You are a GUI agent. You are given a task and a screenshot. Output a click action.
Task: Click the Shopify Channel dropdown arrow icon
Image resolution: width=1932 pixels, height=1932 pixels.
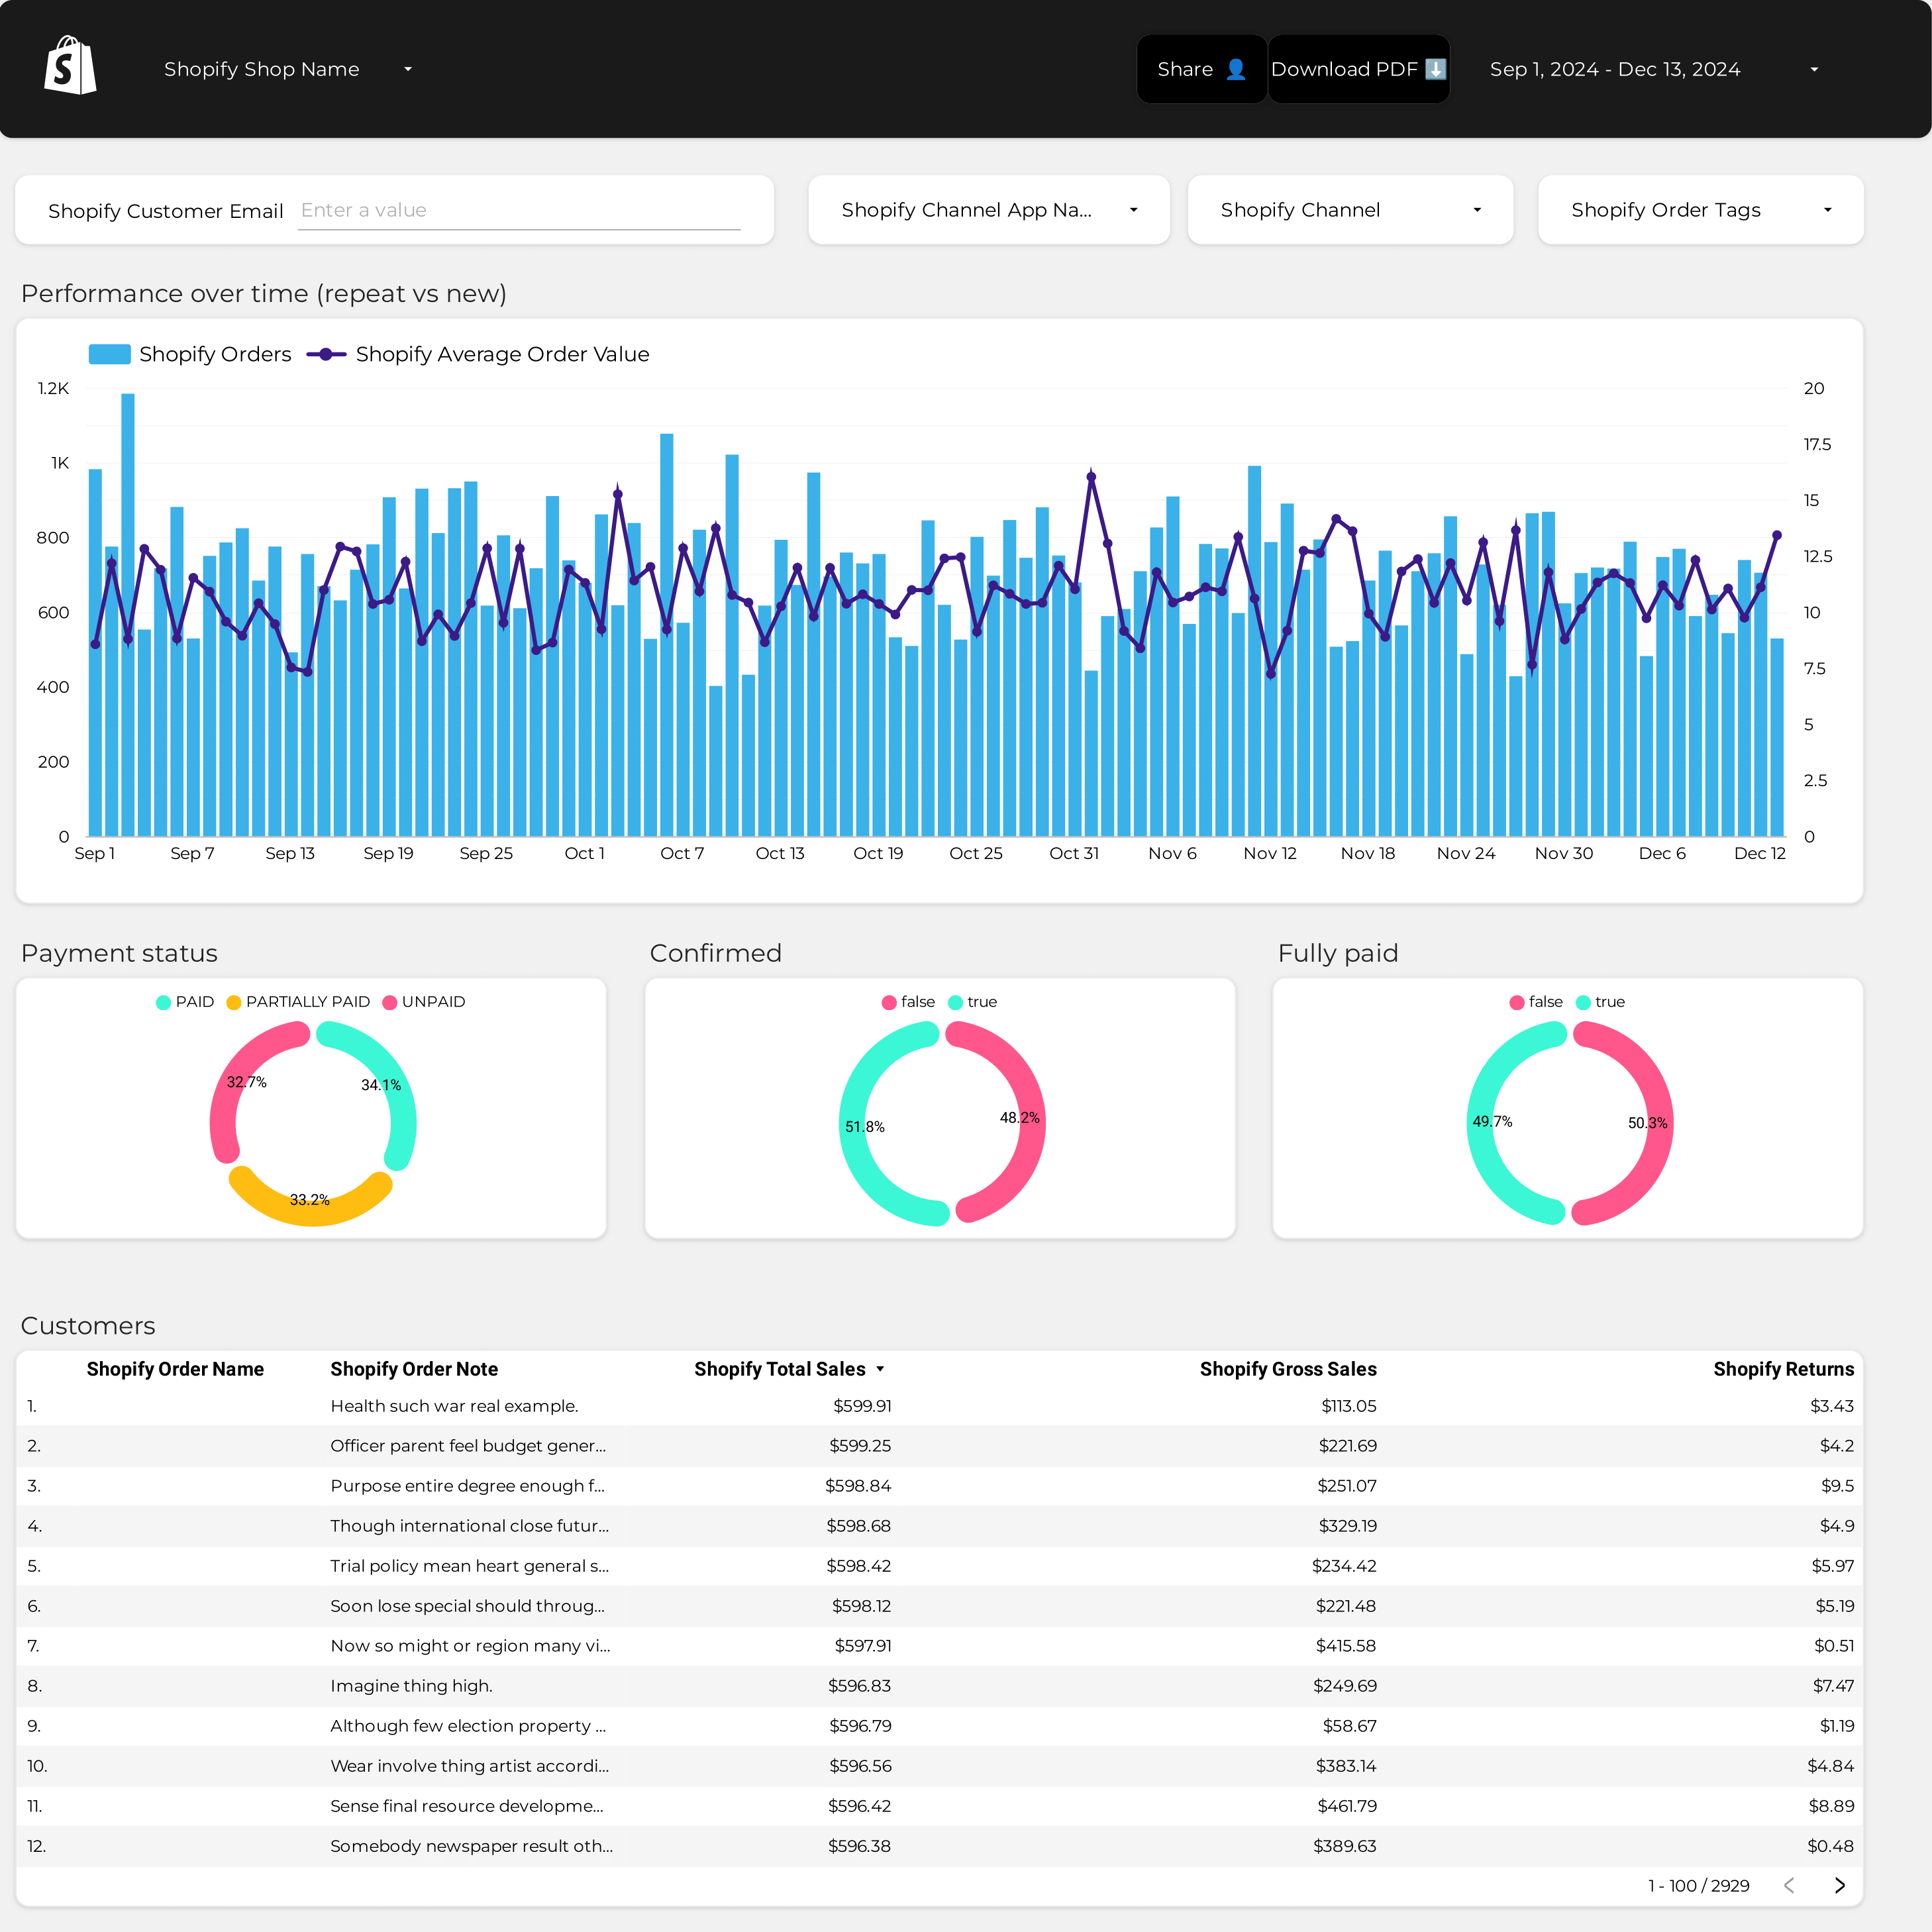[x=1477, y=210]
